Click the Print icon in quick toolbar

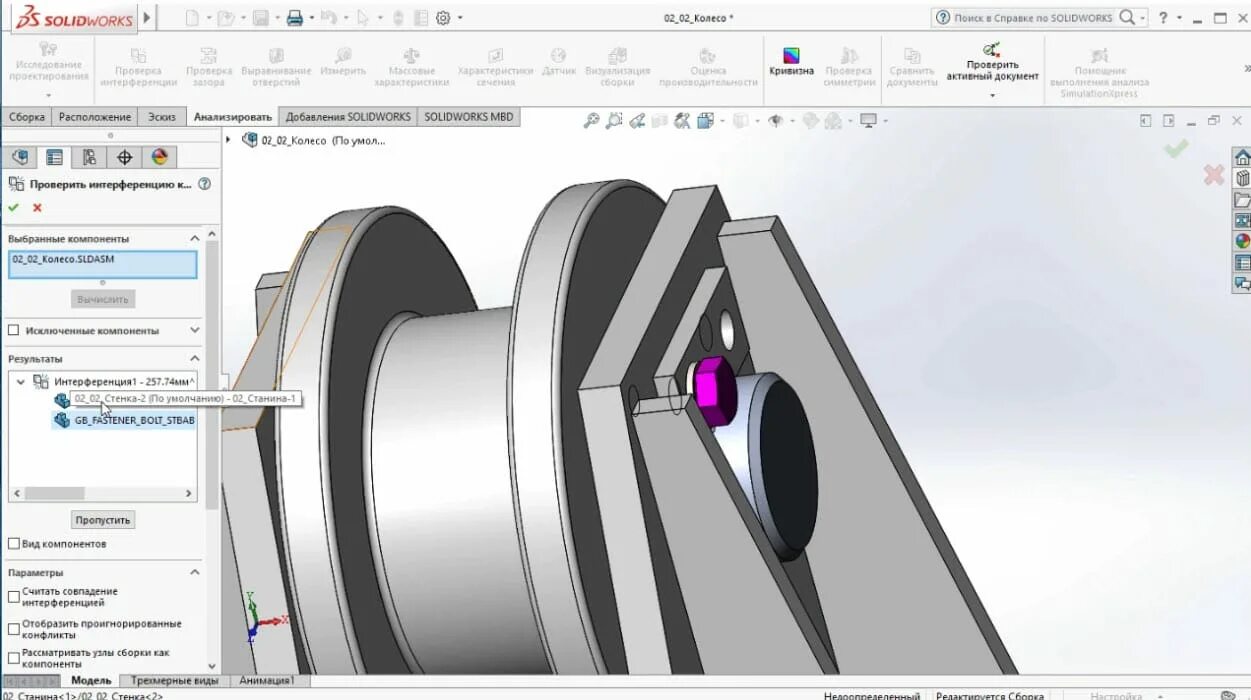294,18
